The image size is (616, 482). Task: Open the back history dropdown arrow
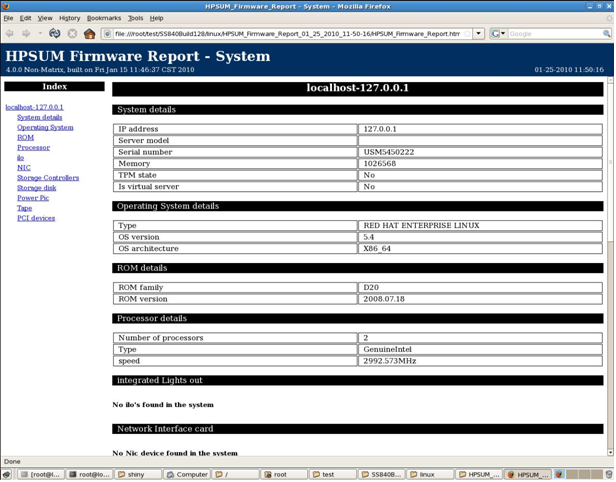[x=38, y=33]
